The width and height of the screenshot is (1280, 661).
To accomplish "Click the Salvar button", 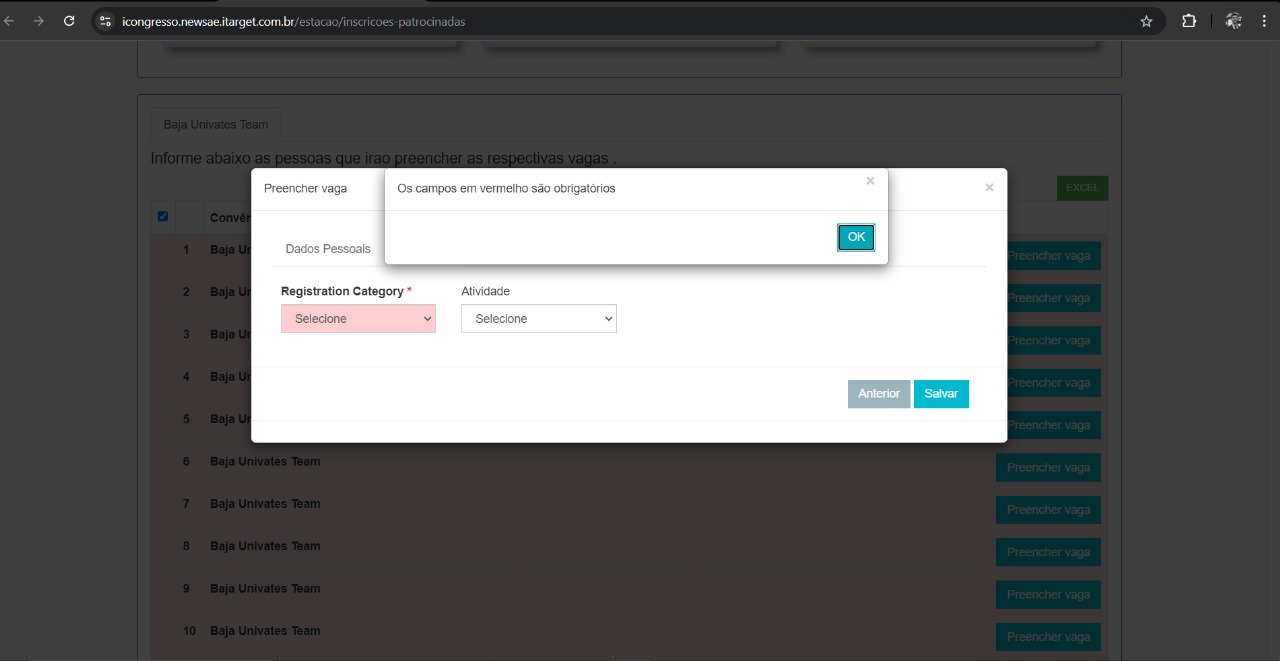I will [940, 394].
